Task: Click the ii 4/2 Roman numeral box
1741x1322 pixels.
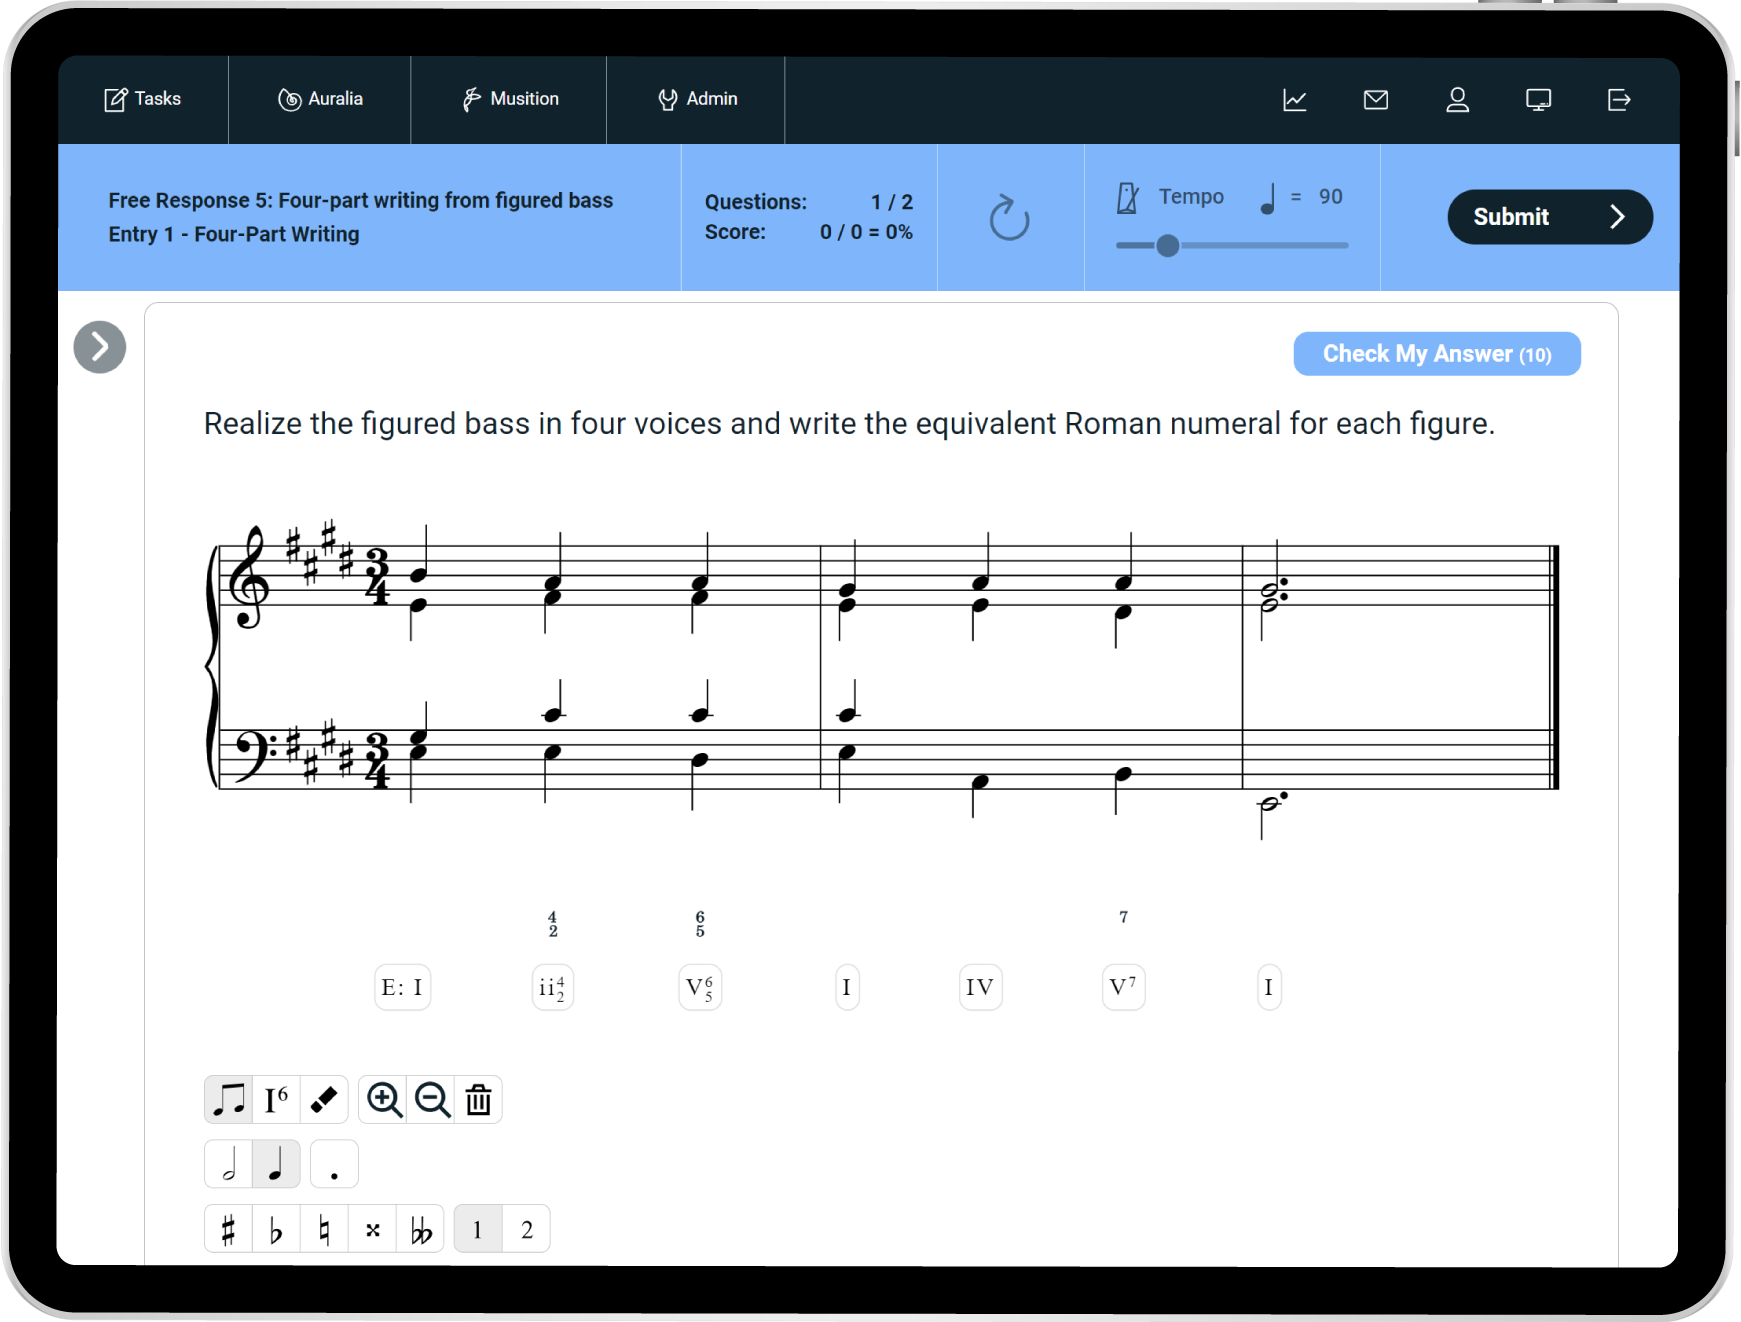Action: click(552, 988)
